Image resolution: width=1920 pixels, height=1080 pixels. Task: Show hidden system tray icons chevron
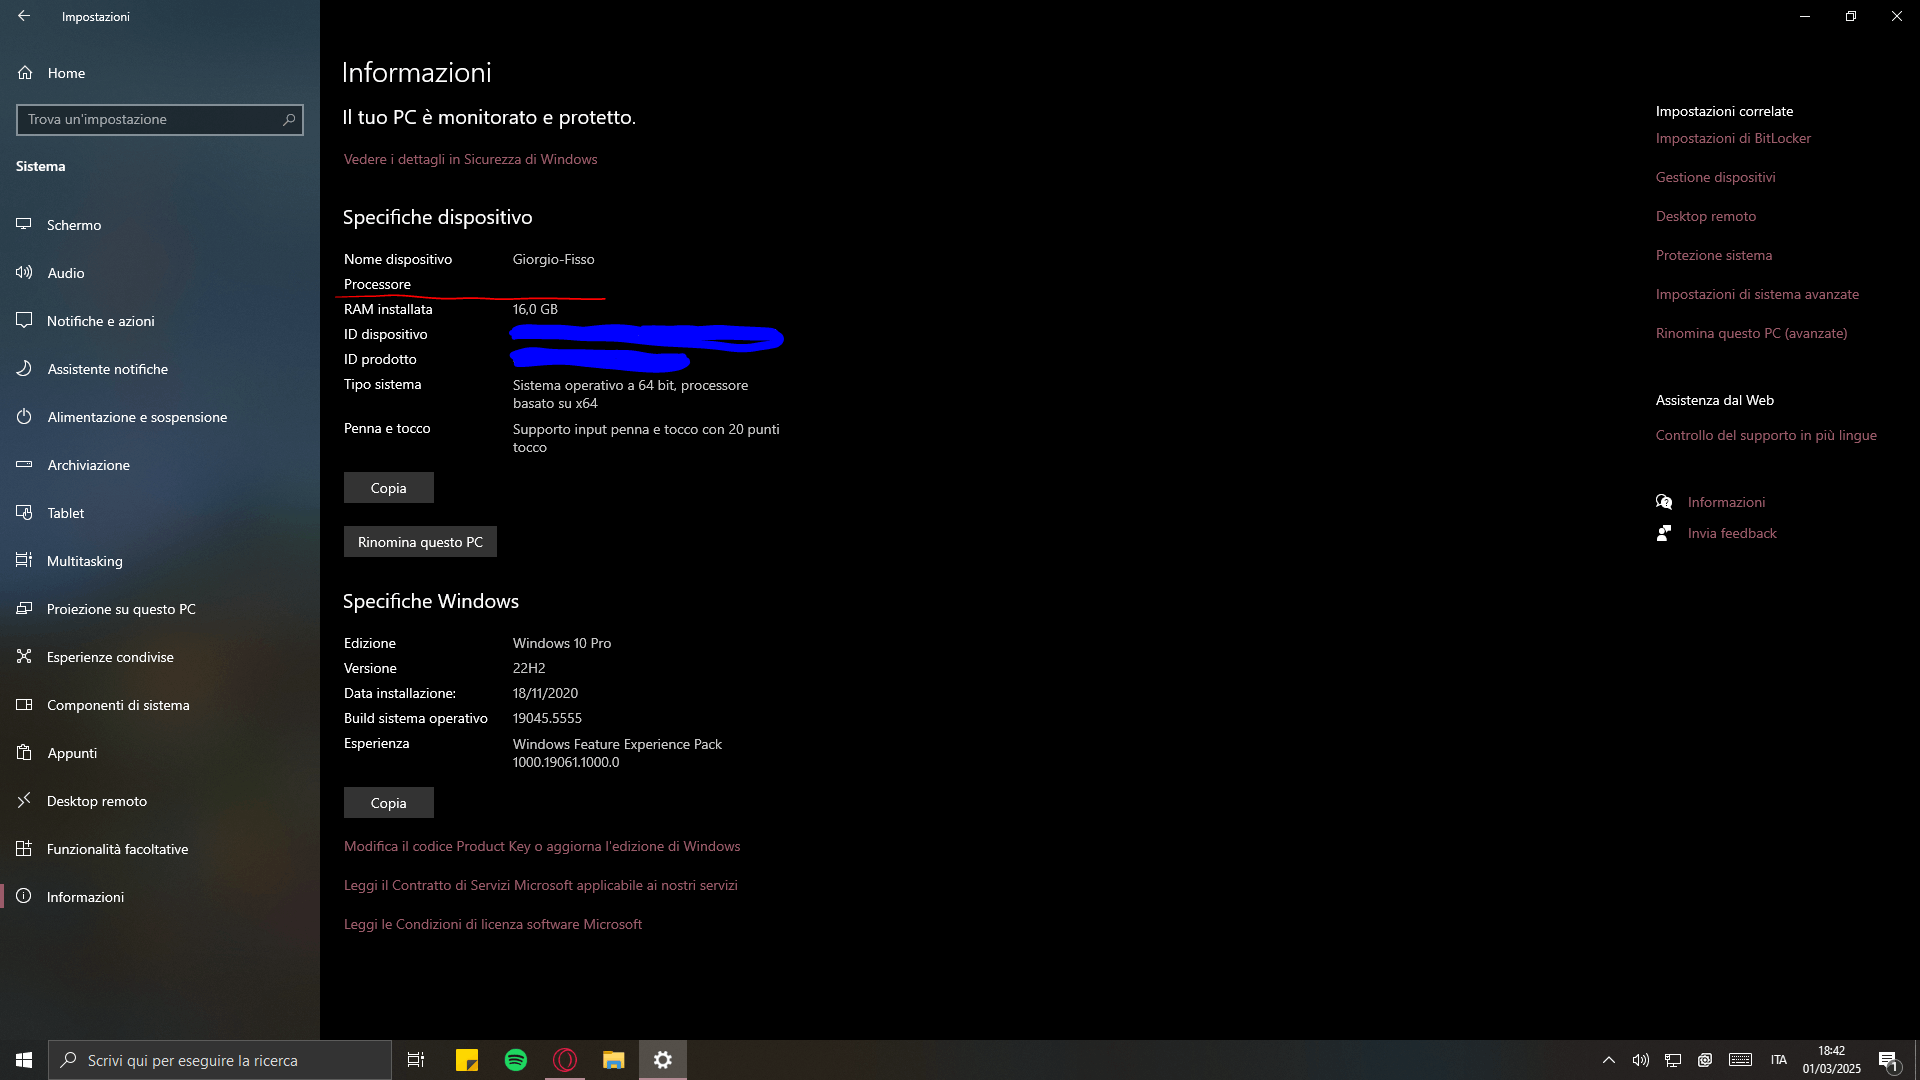point(1608,1060)
